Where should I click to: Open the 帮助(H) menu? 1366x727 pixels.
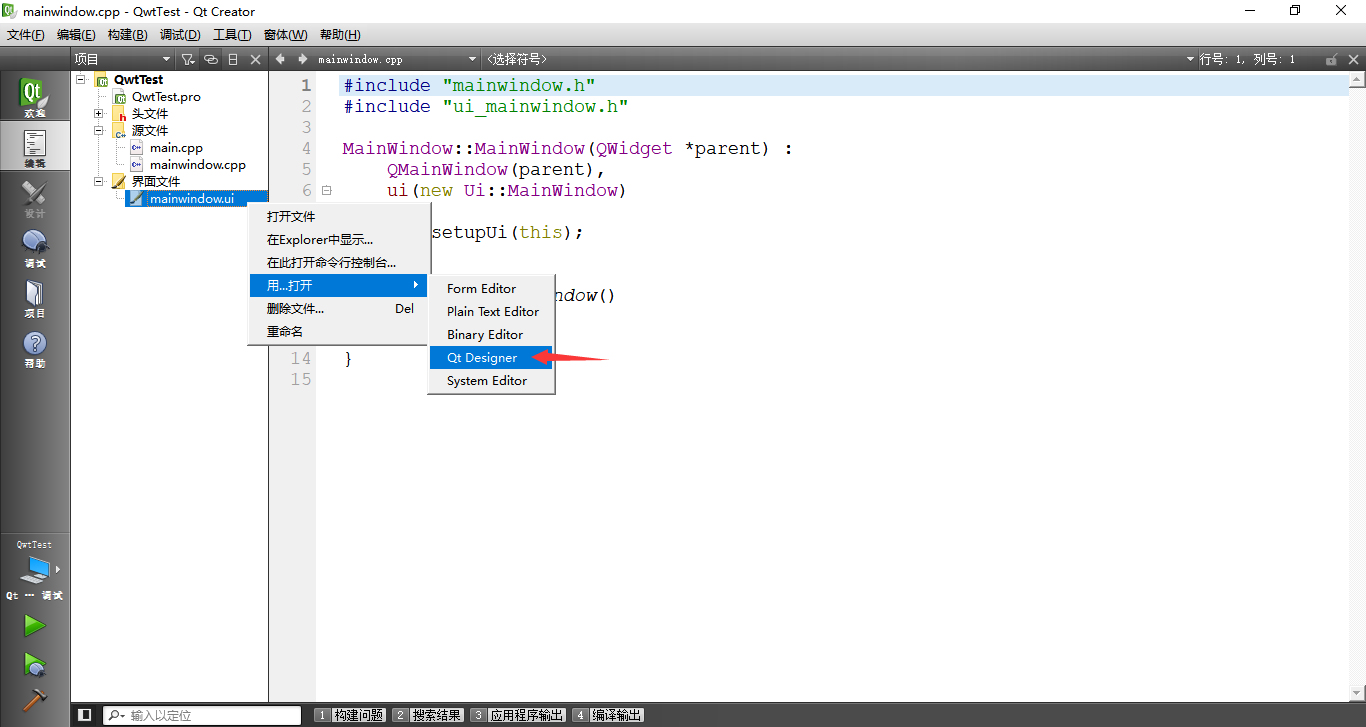(x=340, y=35)
